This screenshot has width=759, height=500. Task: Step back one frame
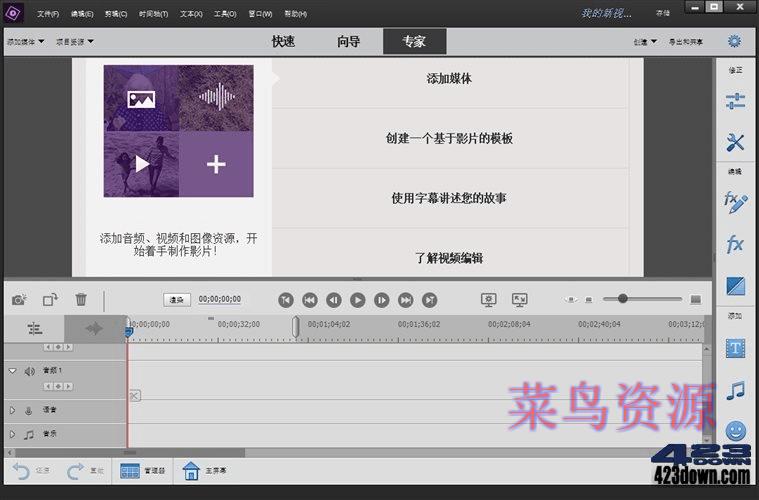coord(334,300)
